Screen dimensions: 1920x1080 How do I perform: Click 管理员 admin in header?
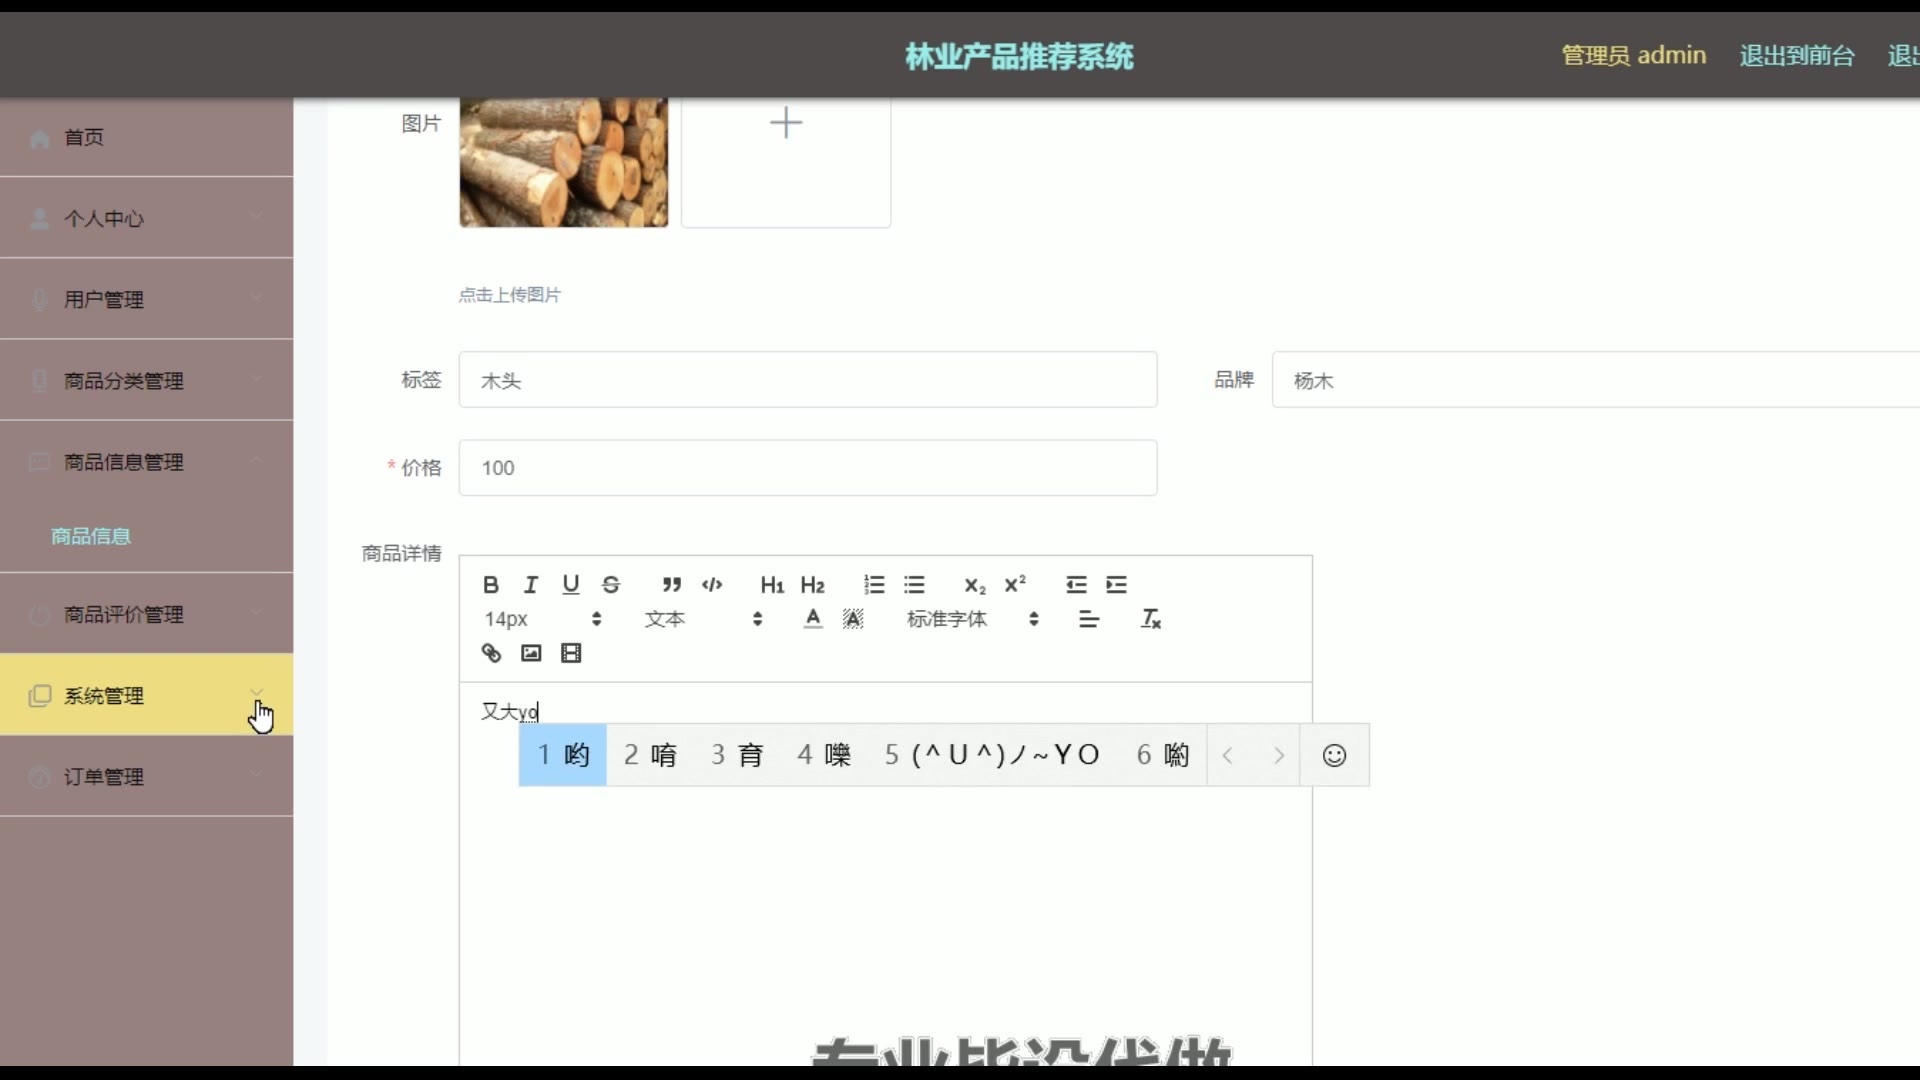1634,55
